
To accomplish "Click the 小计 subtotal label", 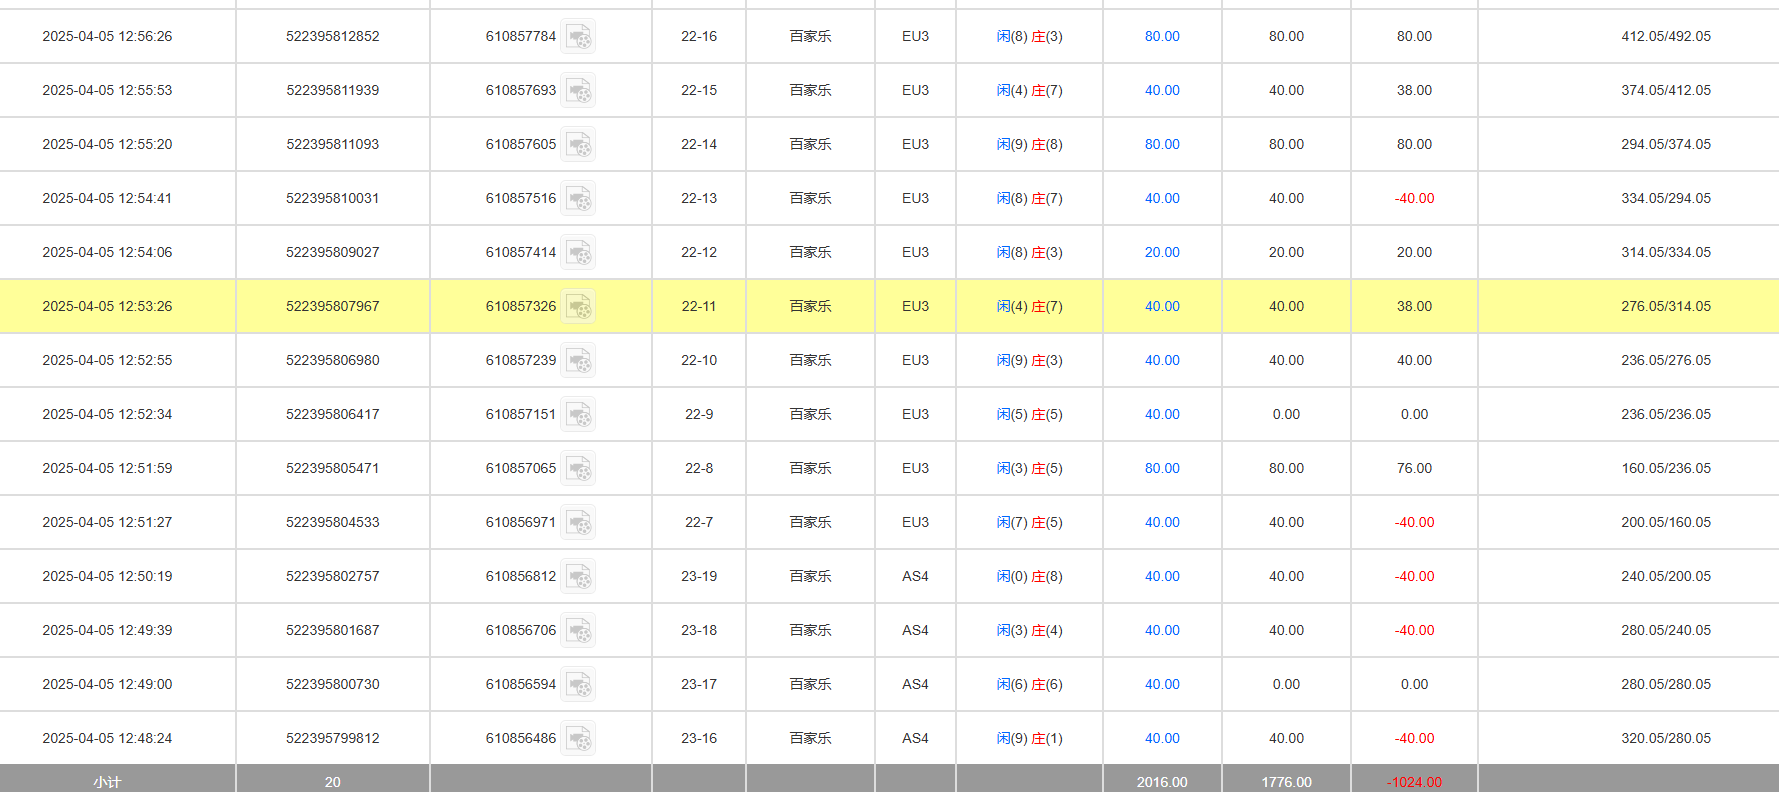I will pyautogui.click(x=107, y=782).
